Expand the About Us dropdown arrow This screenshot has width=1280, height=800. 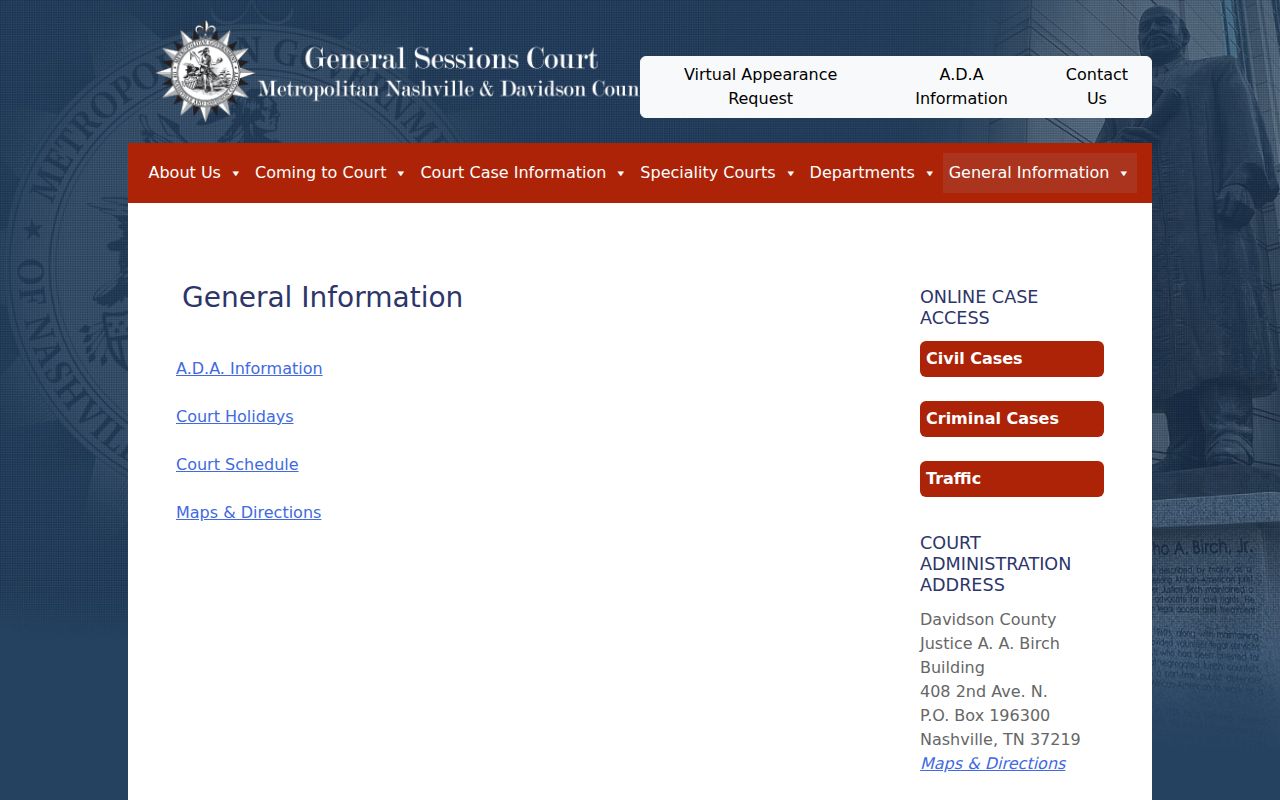(x=236, y=173)
